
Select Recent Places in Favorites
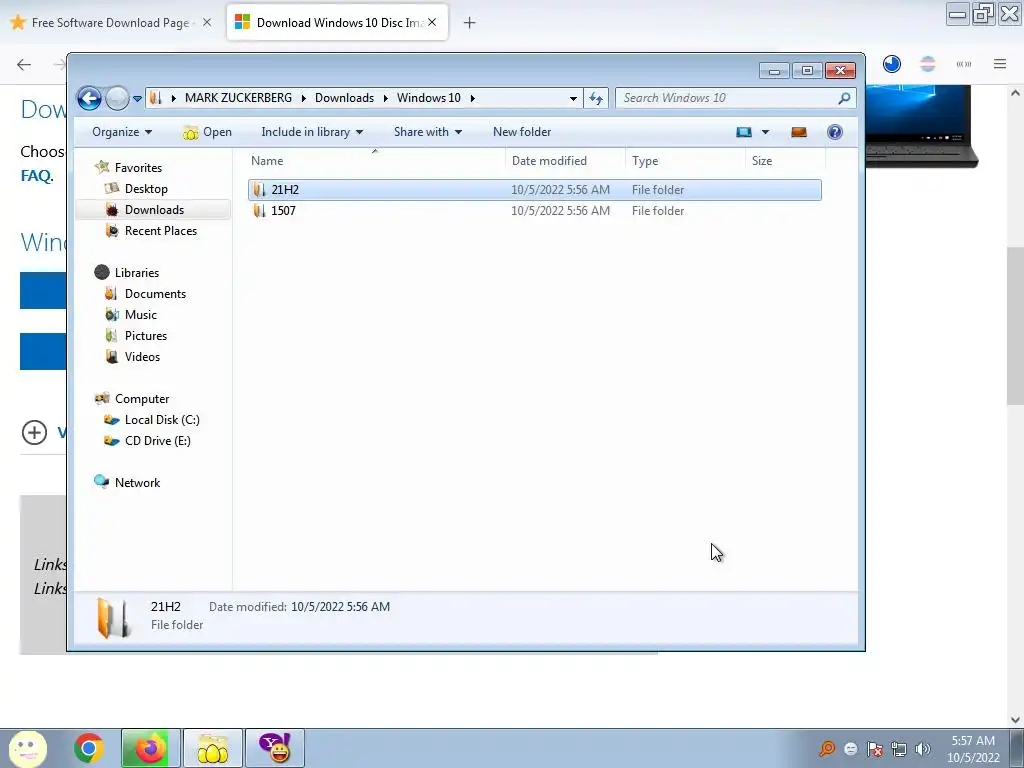point(161,231)
